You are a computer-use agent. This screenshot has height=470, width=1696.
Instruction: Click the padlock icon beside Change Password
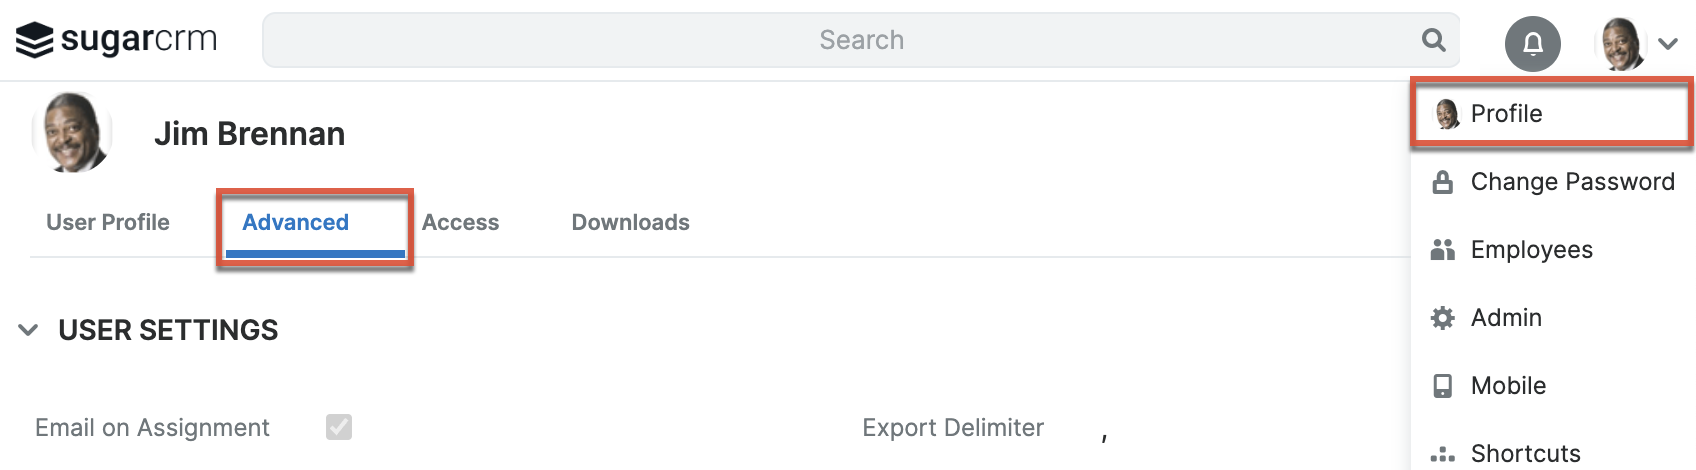[x=1442, y=182]
